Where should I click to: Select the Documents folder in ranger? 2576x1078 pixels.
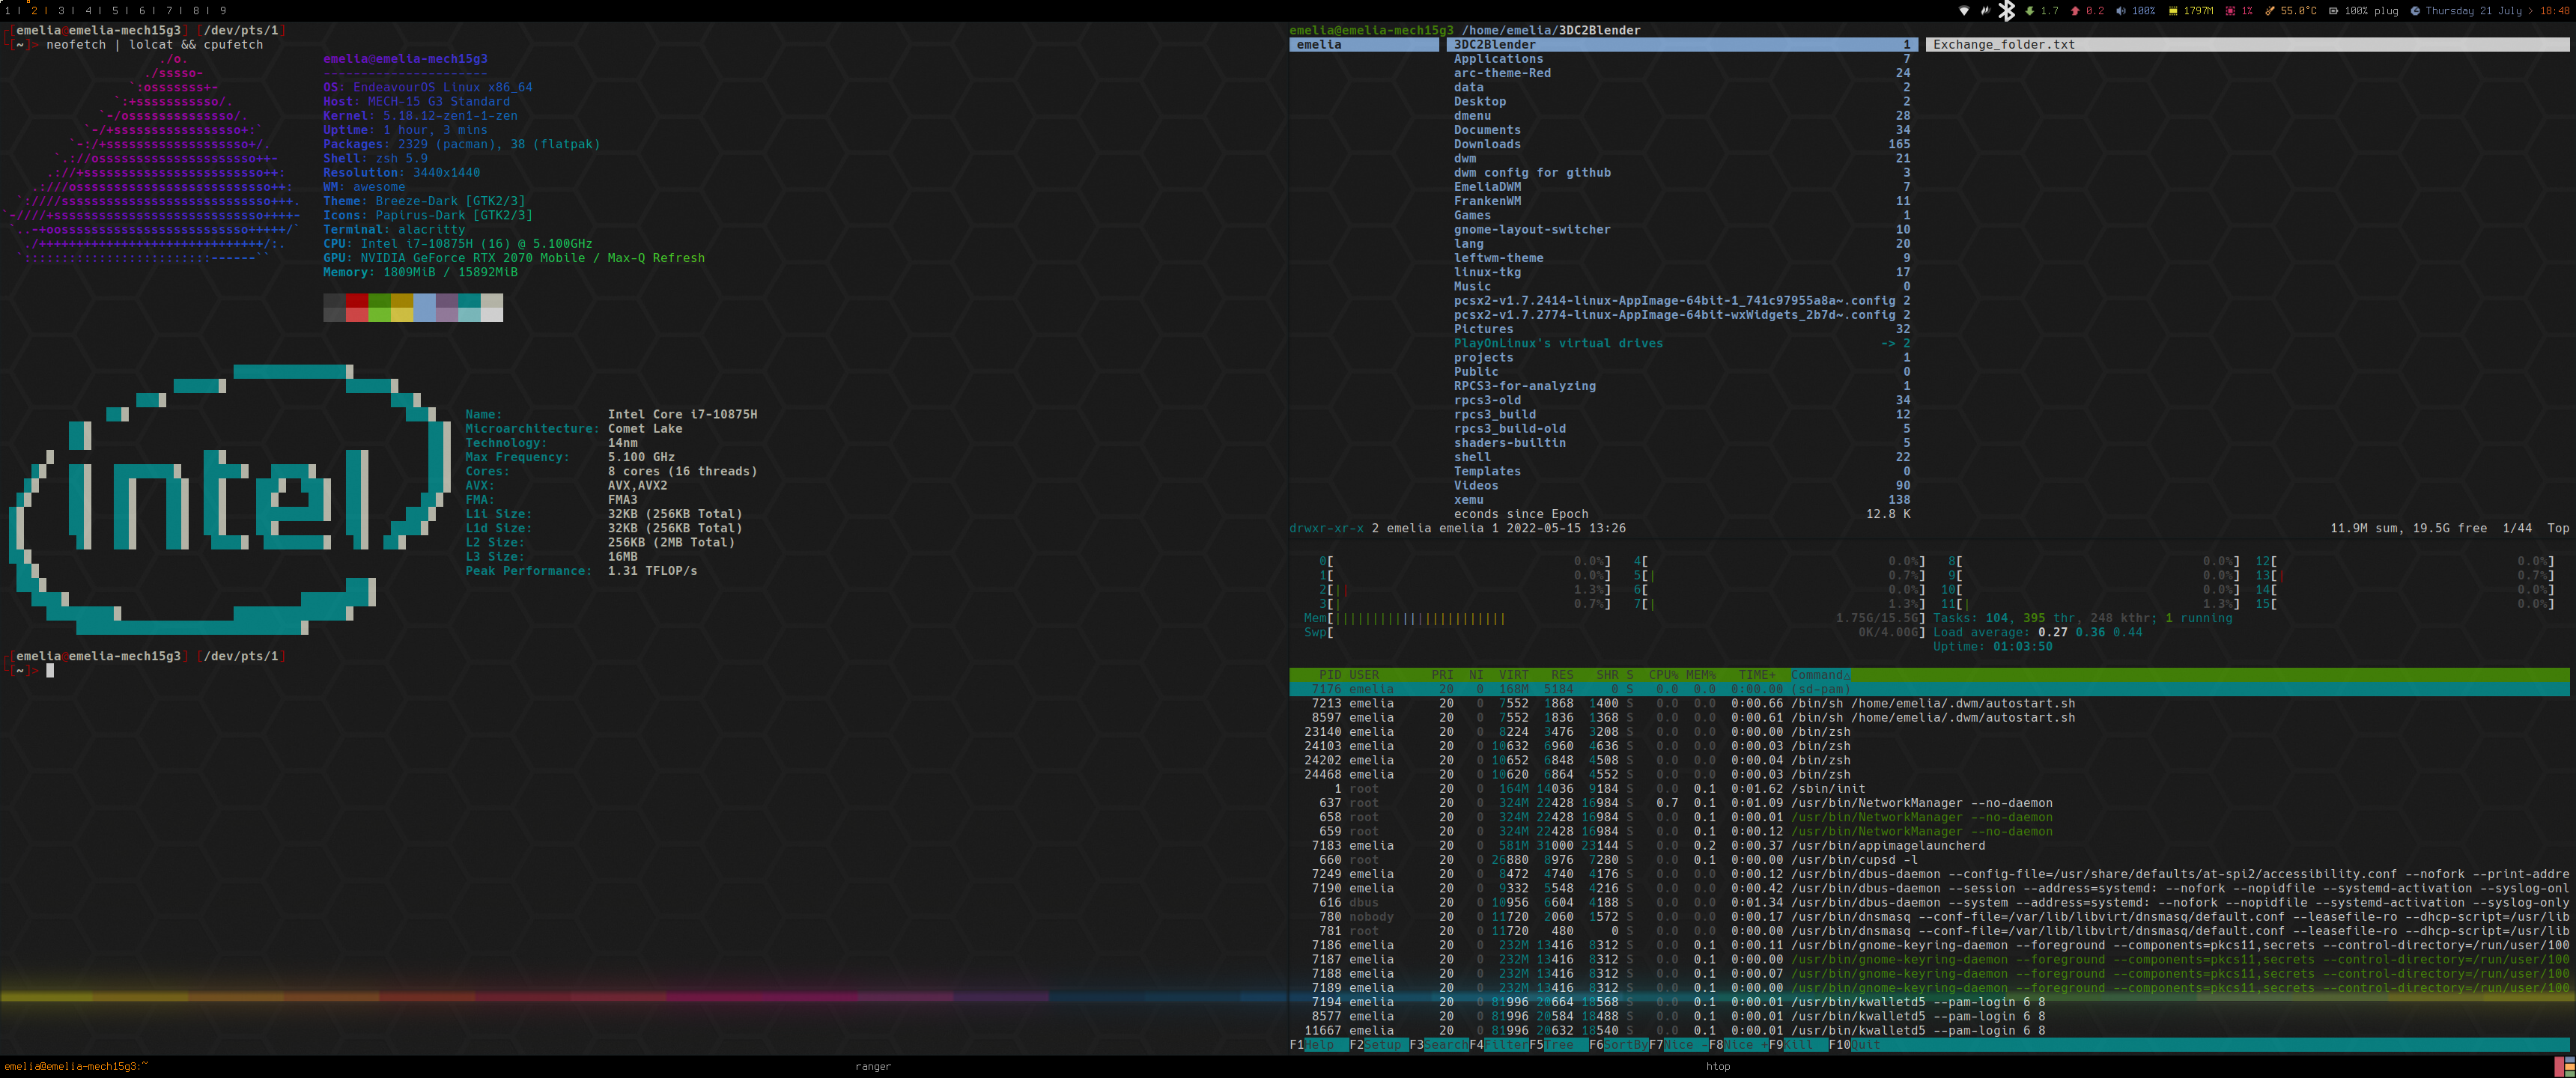[1682, 130]
